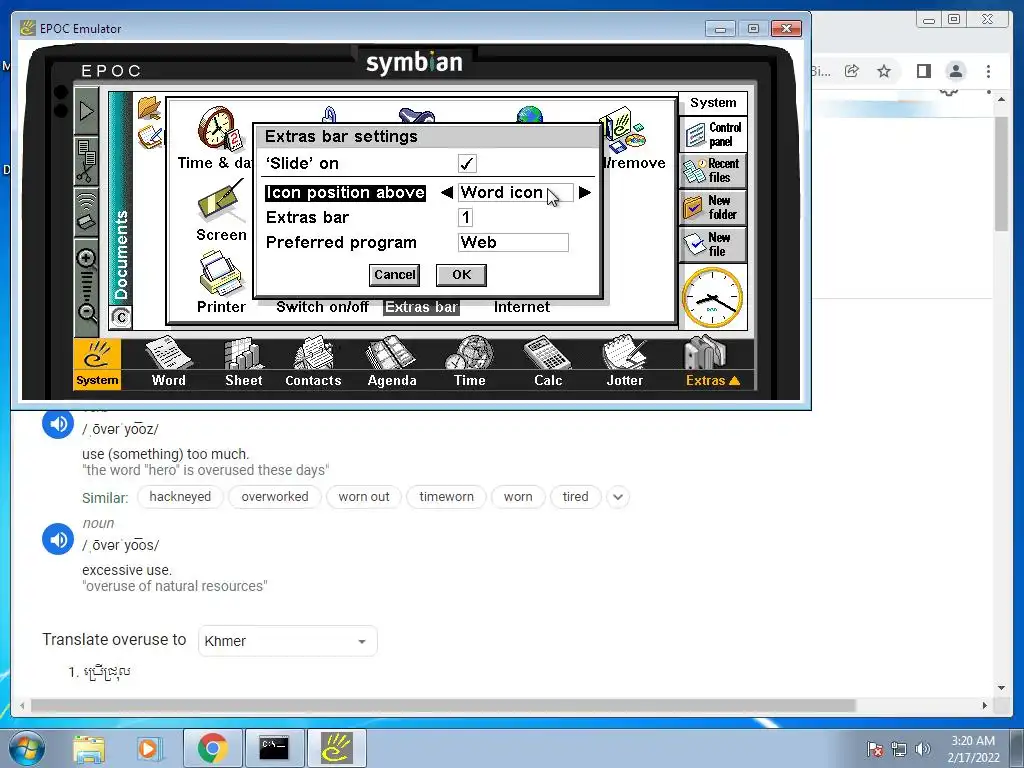This screenshot has height=768, width=1024.
Task: Click the similar word 'timeworn'
Action: click(x=447, y=497)
